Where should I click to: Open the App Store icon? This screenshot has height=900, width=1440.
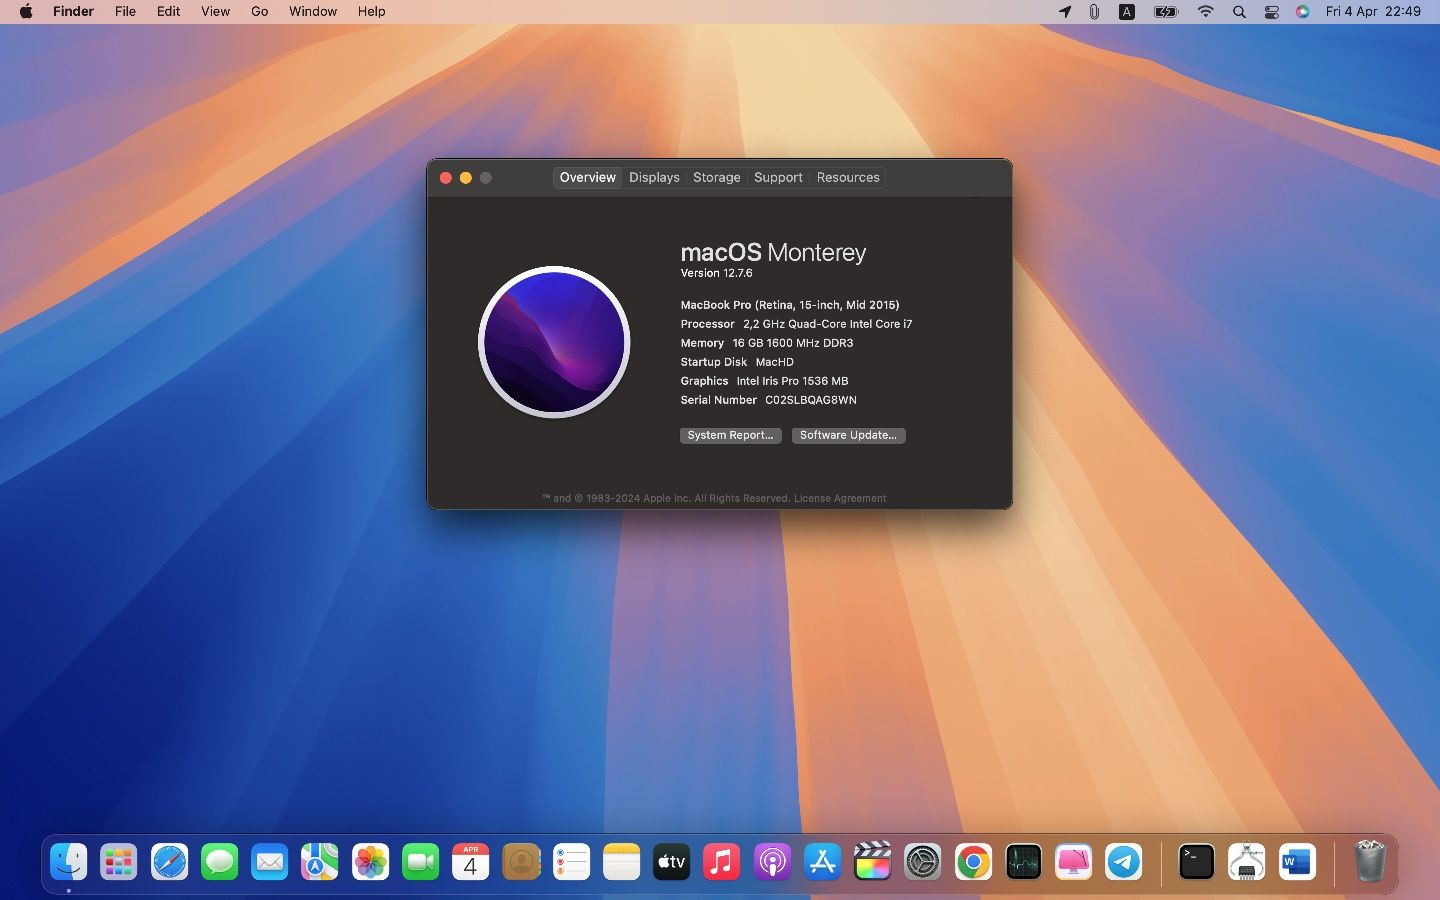[823, 861]
